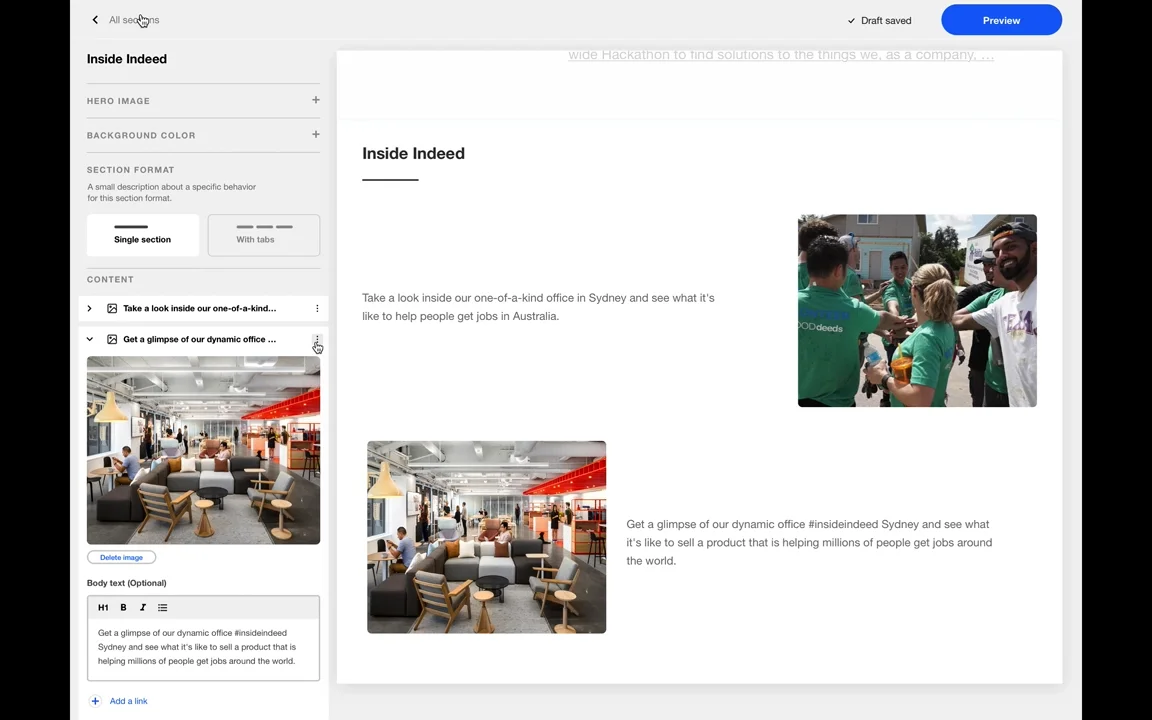Screen dimensions: 1152x720
Task: Click 'Get a glimpse' paragraph in preview
Action: tap(809, 542)
